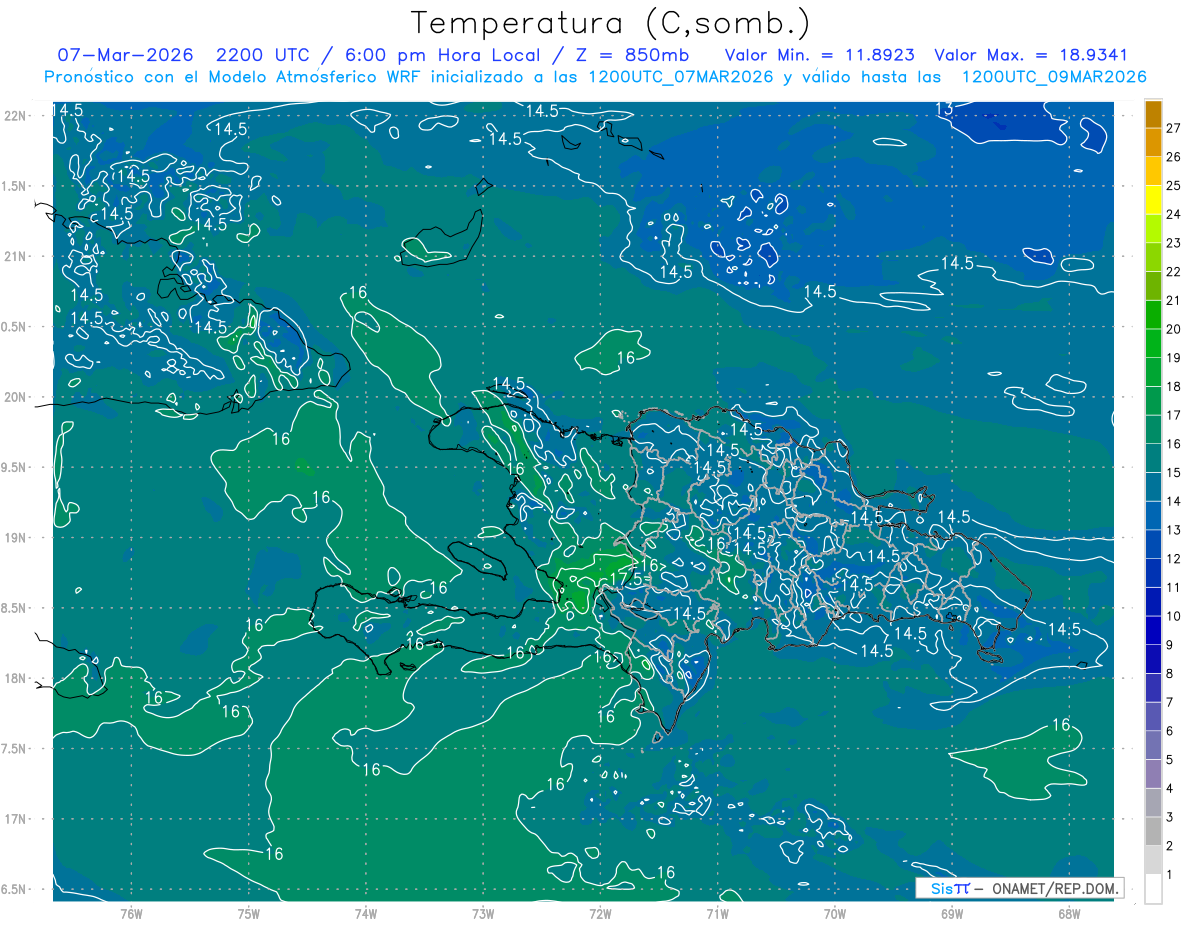Pick the white swatch at legend bottom
The height and width of the screenshot is (927, 1200).
pos(1153,889)
